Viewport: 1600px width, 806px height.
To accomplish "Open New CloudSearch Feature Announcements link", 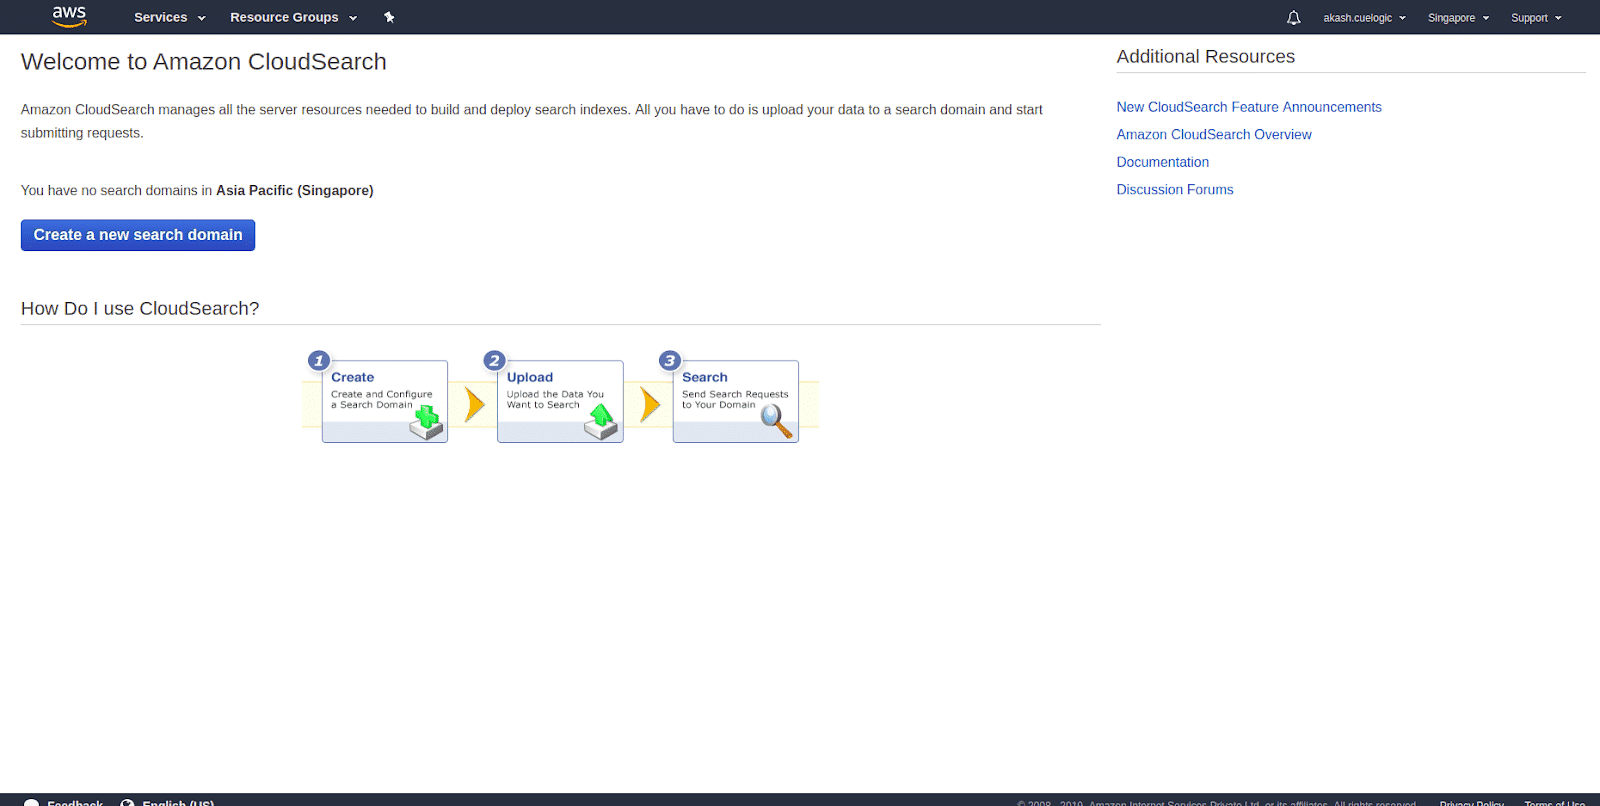I will [1249, 107].
